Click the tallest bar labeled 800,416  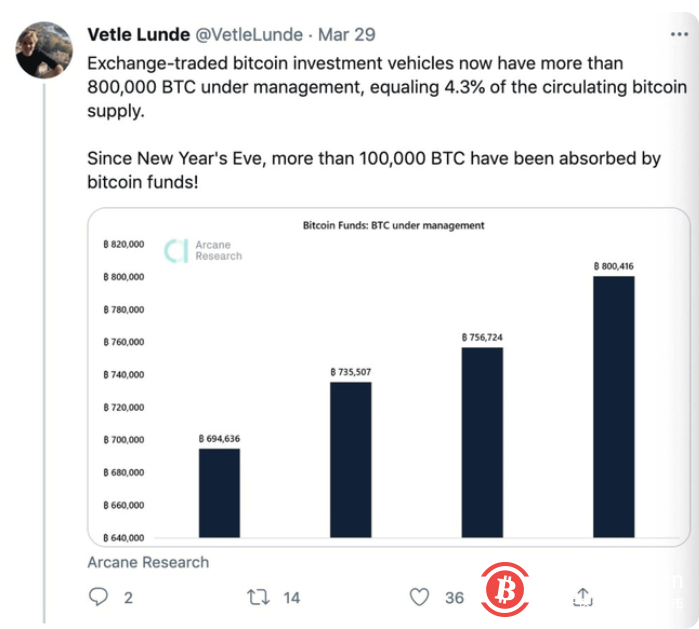click(x=613, y=406)
